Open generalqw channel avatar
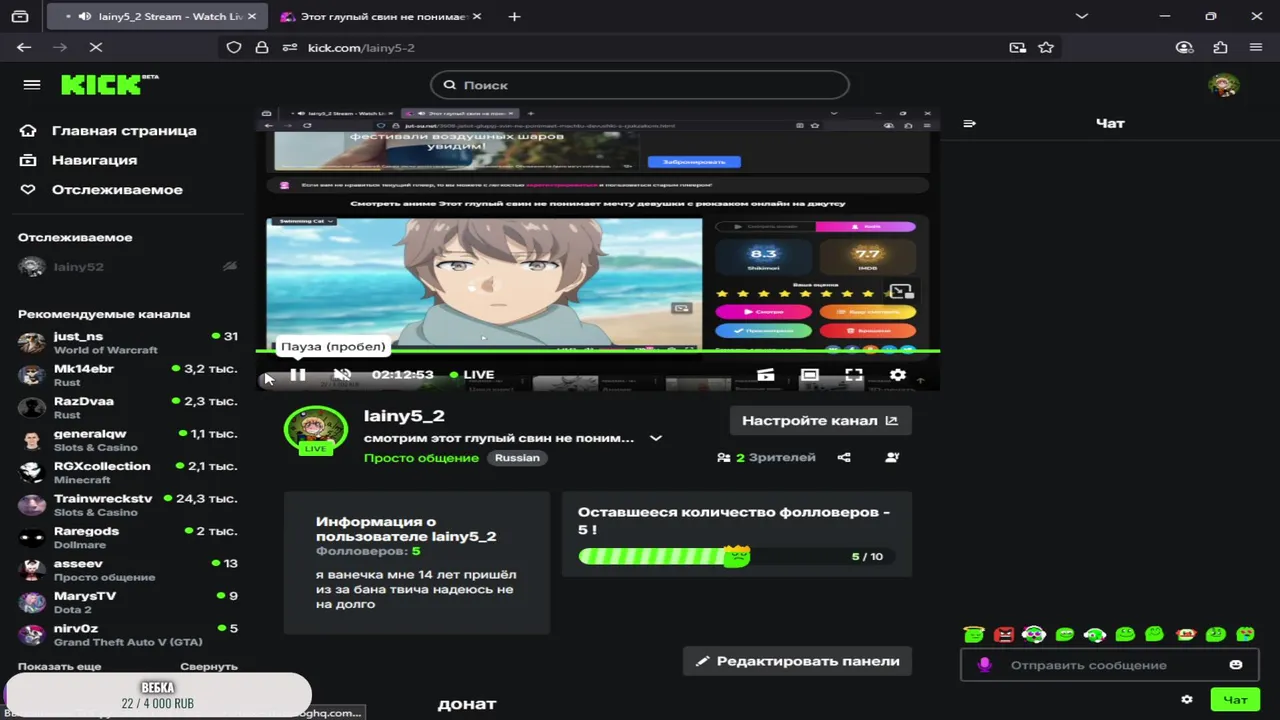Viewport: 1280px width, 720px height. tap(32, 440)
